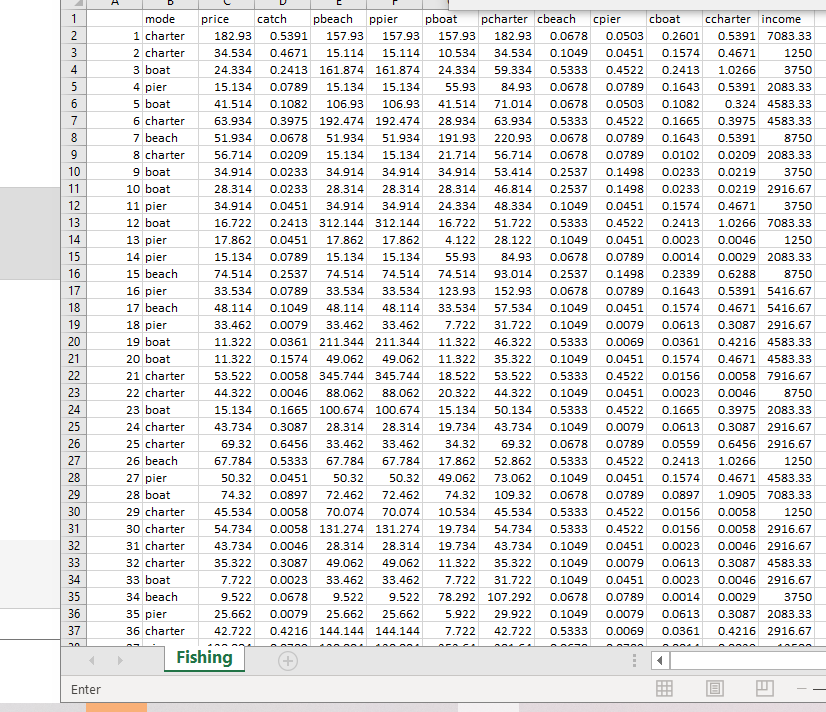Zoom out using the minus control
826x712 pixels.
click(803, 688)
